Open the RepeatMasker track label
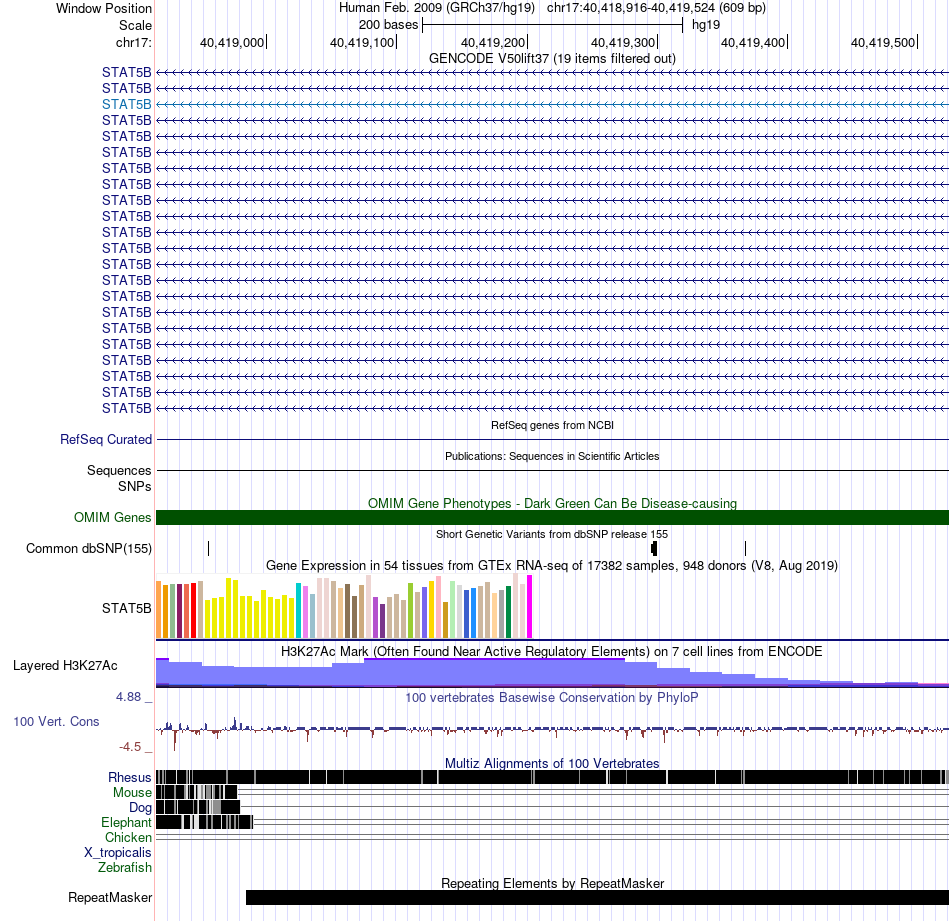 click(x=110, y=897)
